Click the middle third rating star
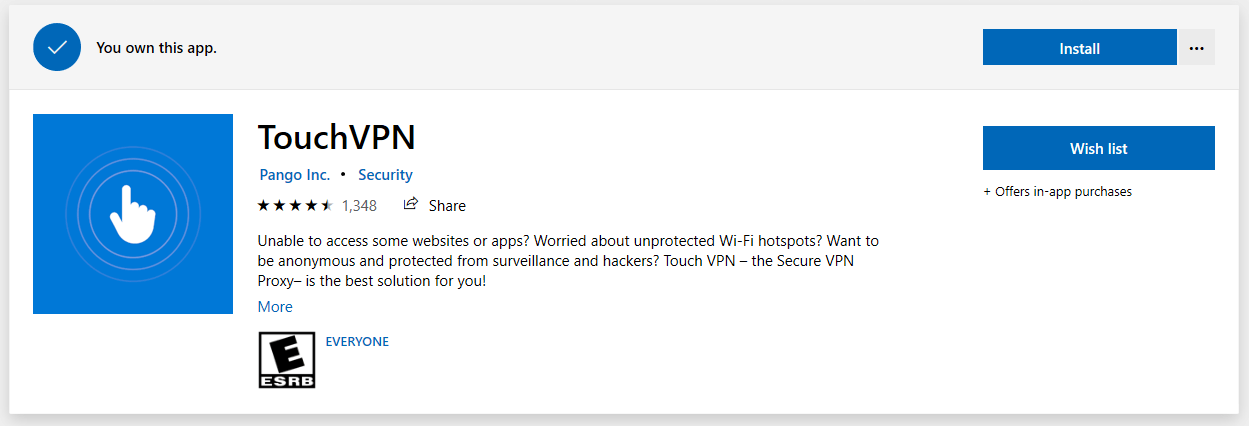This screenshot has height=426, width=1249. coord(295,206)
